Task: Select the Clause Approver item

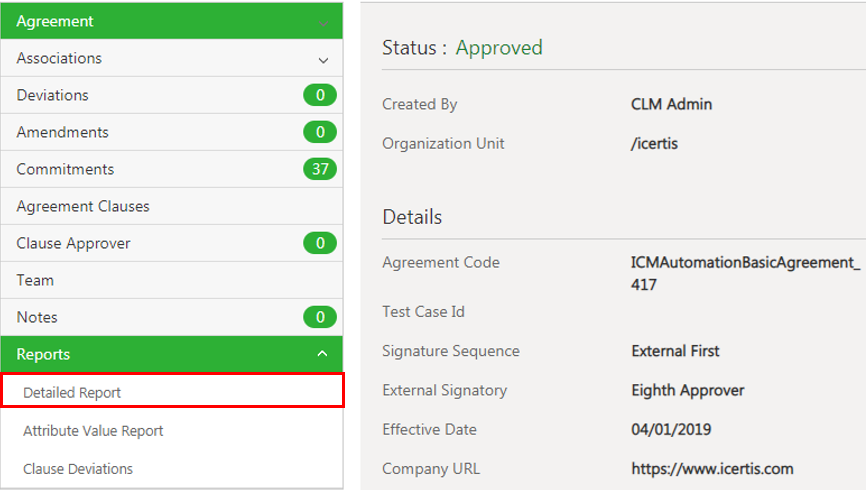Action: 74,243
